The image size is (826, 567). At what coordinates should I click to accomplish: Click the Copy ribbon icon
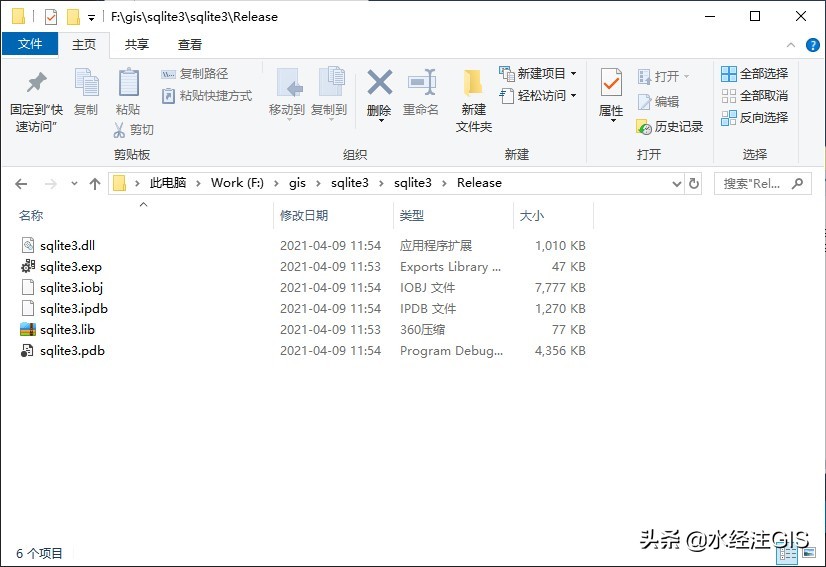tap(86, 83)
